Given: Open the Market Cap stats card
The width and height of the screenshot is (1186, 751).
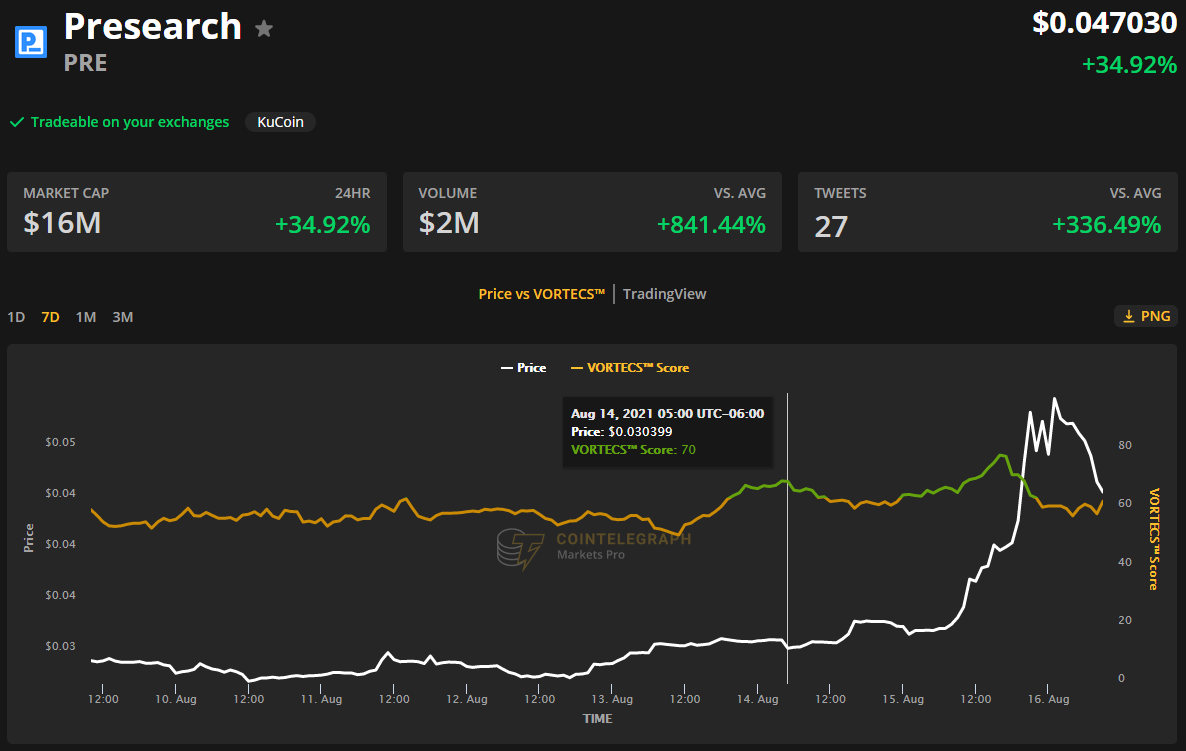Looking at the screenshot, I should pos(197,212).
